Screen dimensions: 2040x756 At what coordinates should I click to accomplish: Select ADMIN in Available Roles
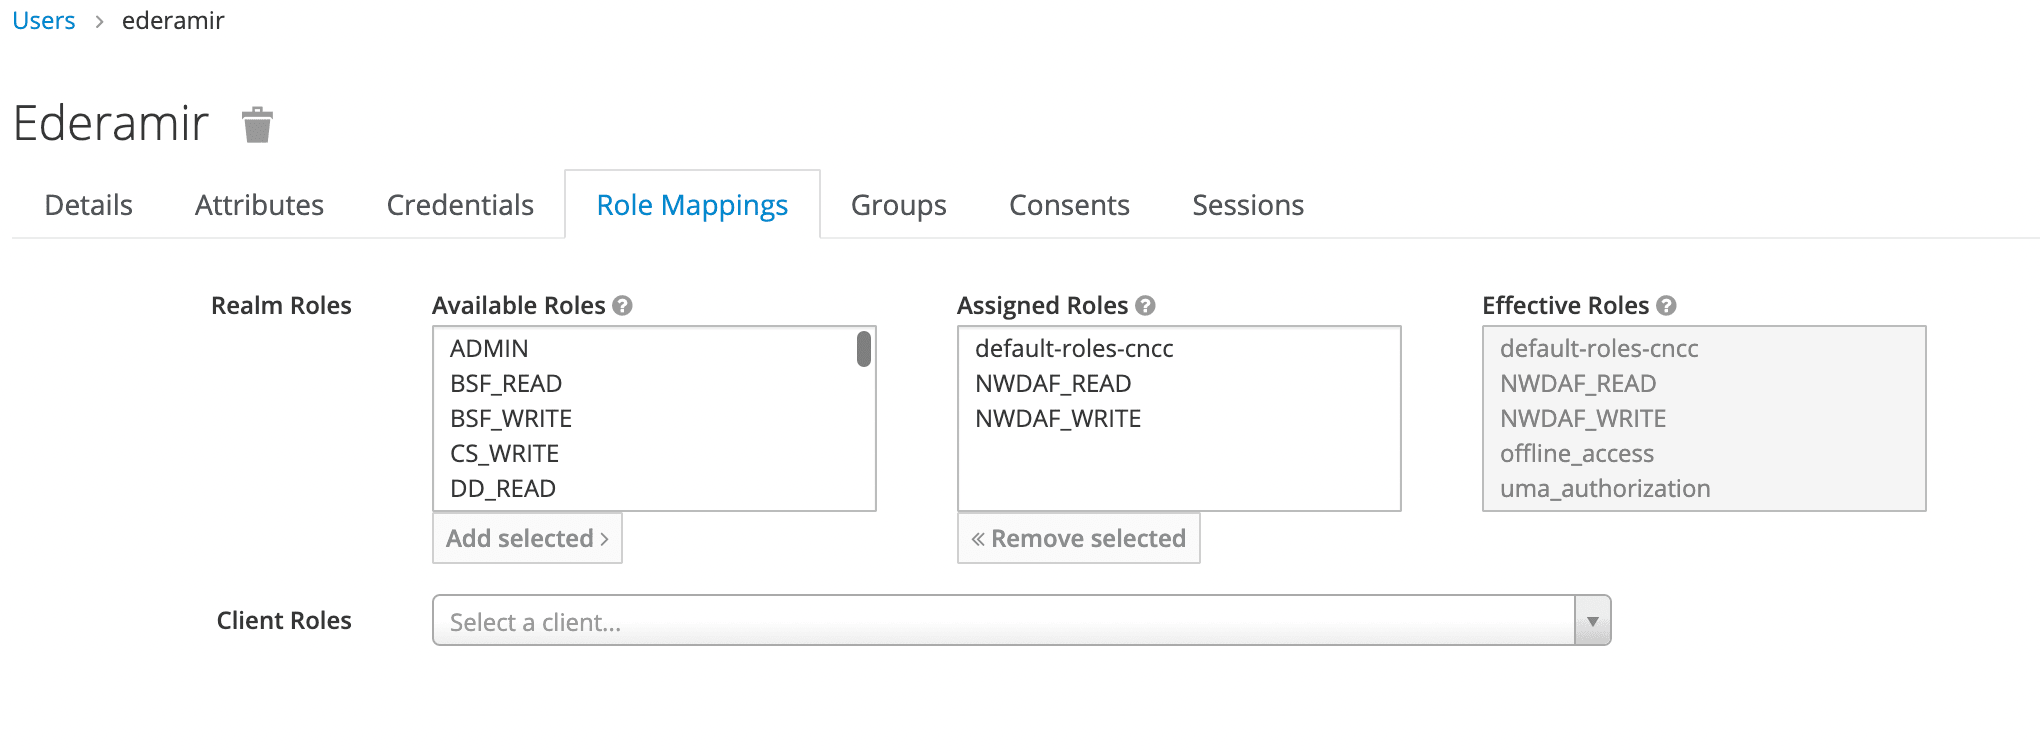coord(489,349)
